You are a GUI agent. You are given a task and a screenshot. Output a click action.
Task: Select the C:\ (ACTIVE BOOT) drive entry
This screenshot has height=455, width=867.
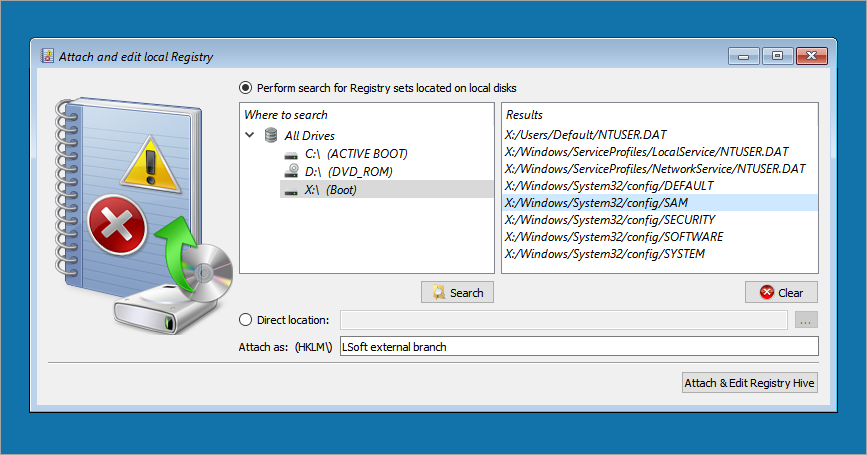coord(356,154)
